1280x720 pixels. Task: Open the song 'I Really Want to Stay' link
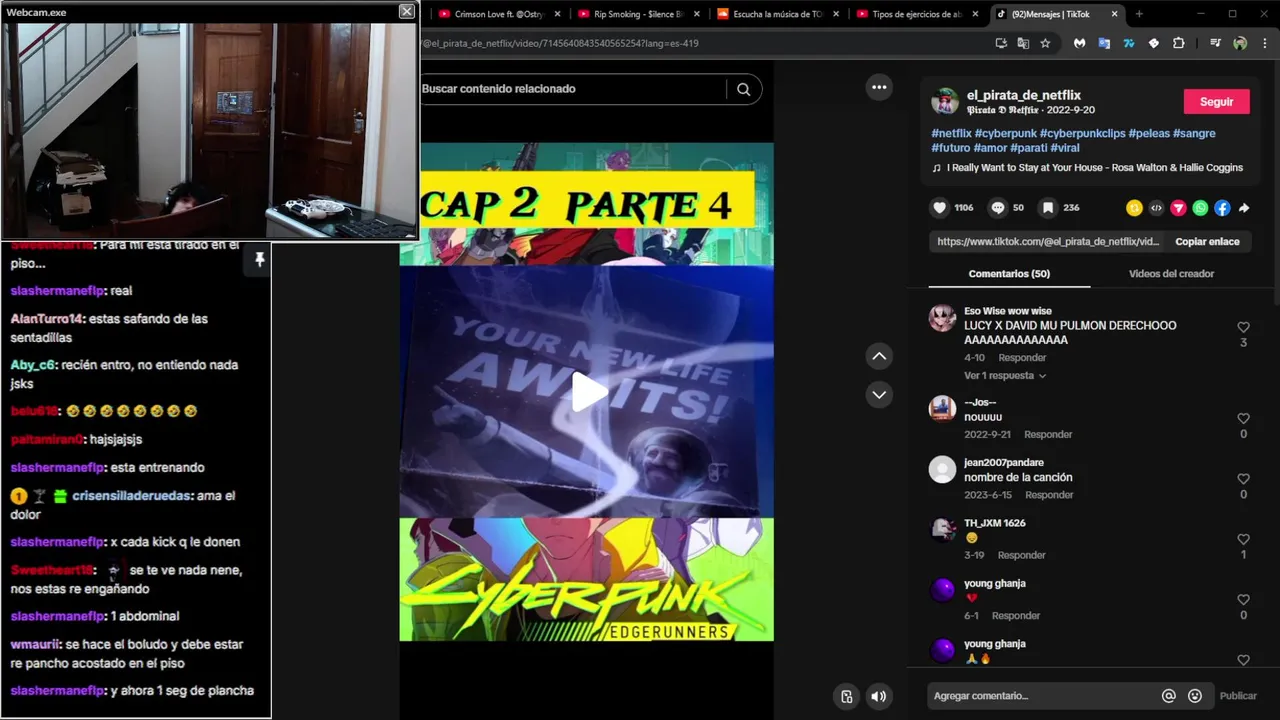[1095, 168]
